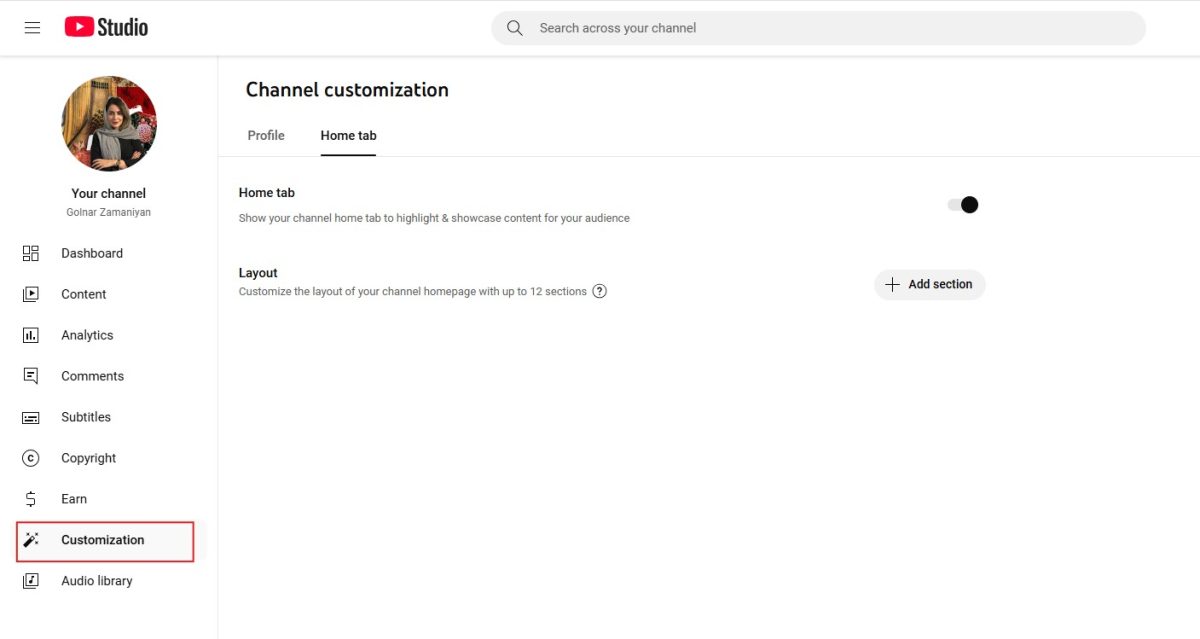Open Dashboard via its grid icon

point(31,253)
